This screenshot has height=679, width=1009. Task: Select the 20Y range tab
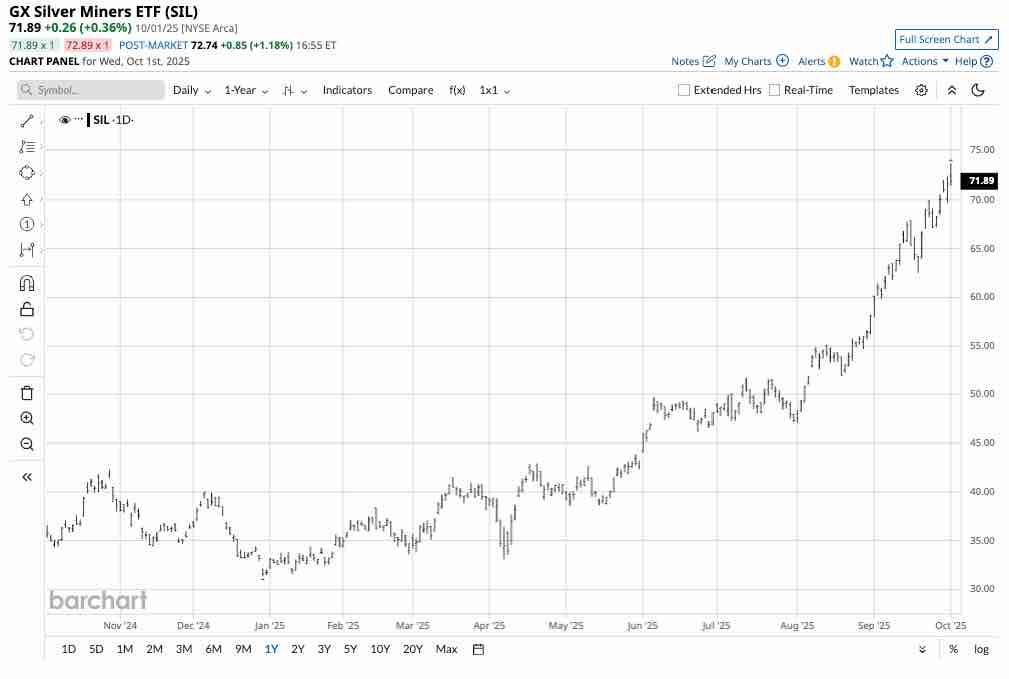tap(412, 649)
